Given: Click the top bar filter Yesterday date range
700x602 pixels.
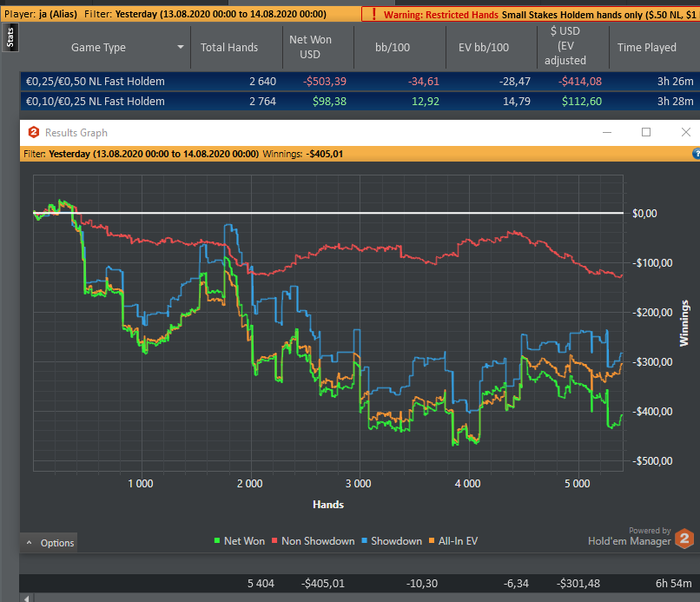Looking at the screenshot, I should pyautogui.click(x=221, y=14).
